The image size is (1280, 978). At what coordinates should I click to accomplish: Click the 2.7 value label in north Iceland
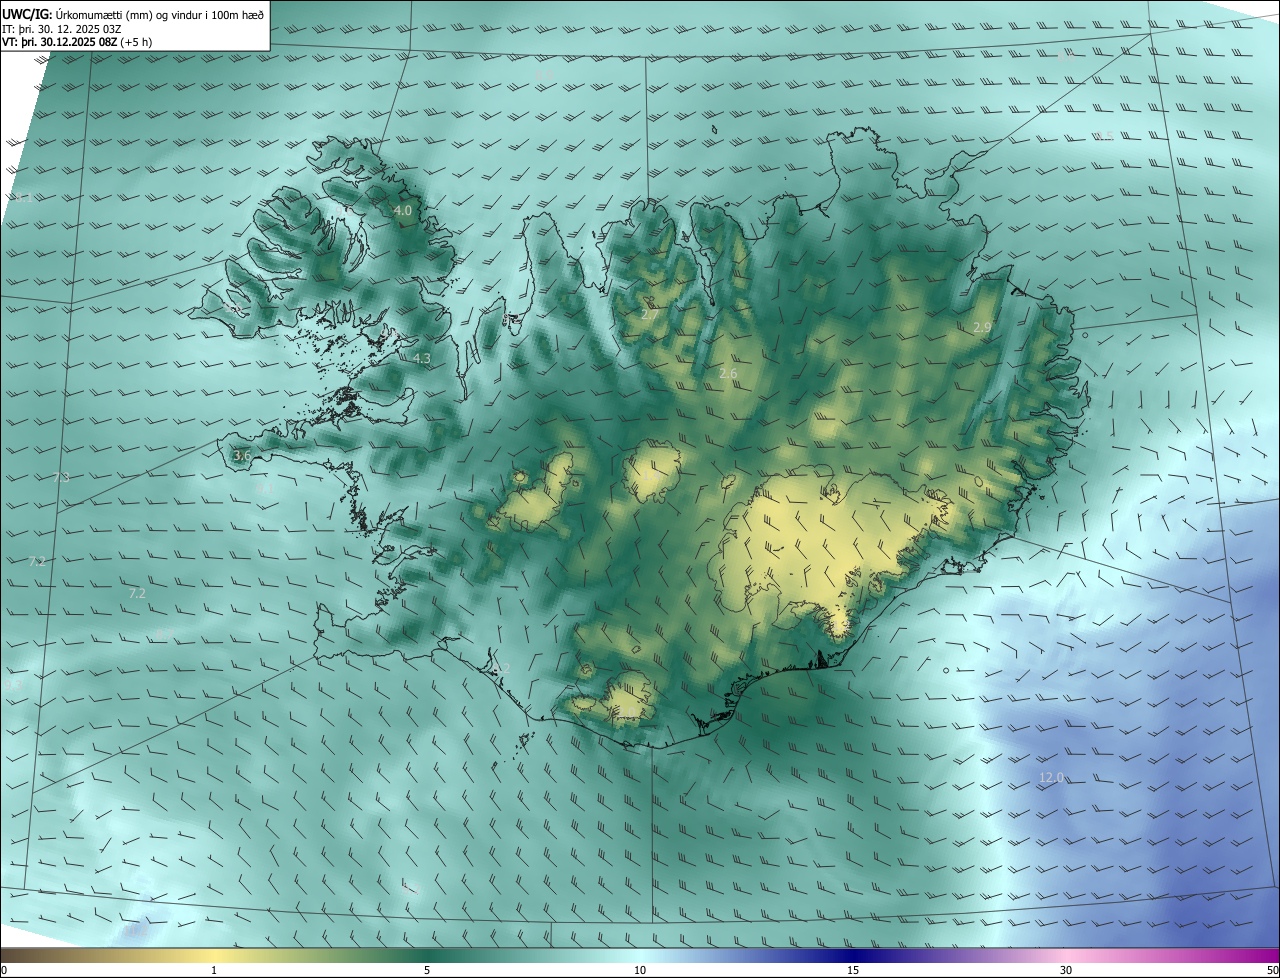[x=650, y=314]
